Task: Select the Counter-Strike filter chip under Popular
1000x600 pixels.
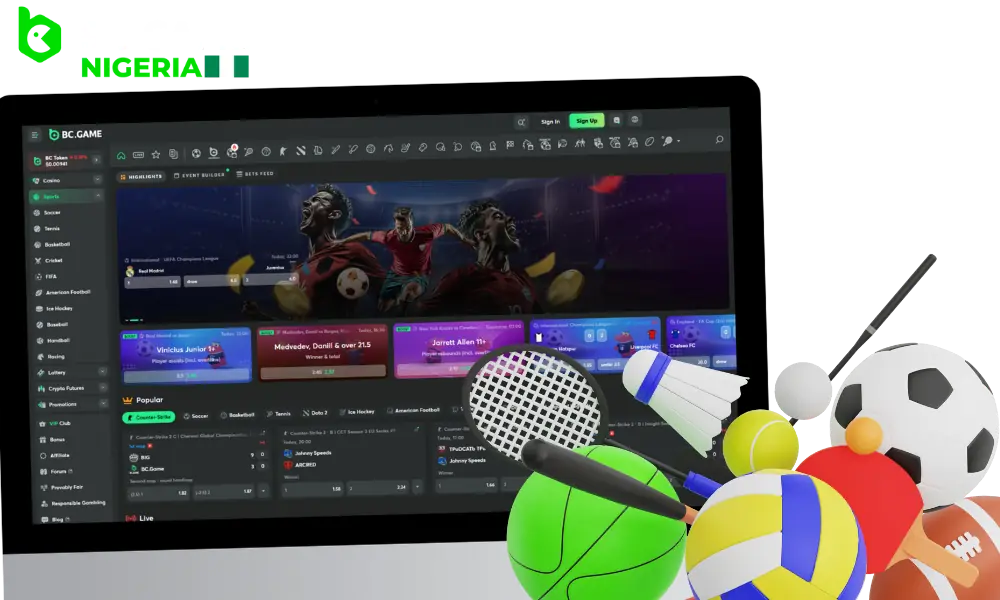Action: click(x=149, y=417)
